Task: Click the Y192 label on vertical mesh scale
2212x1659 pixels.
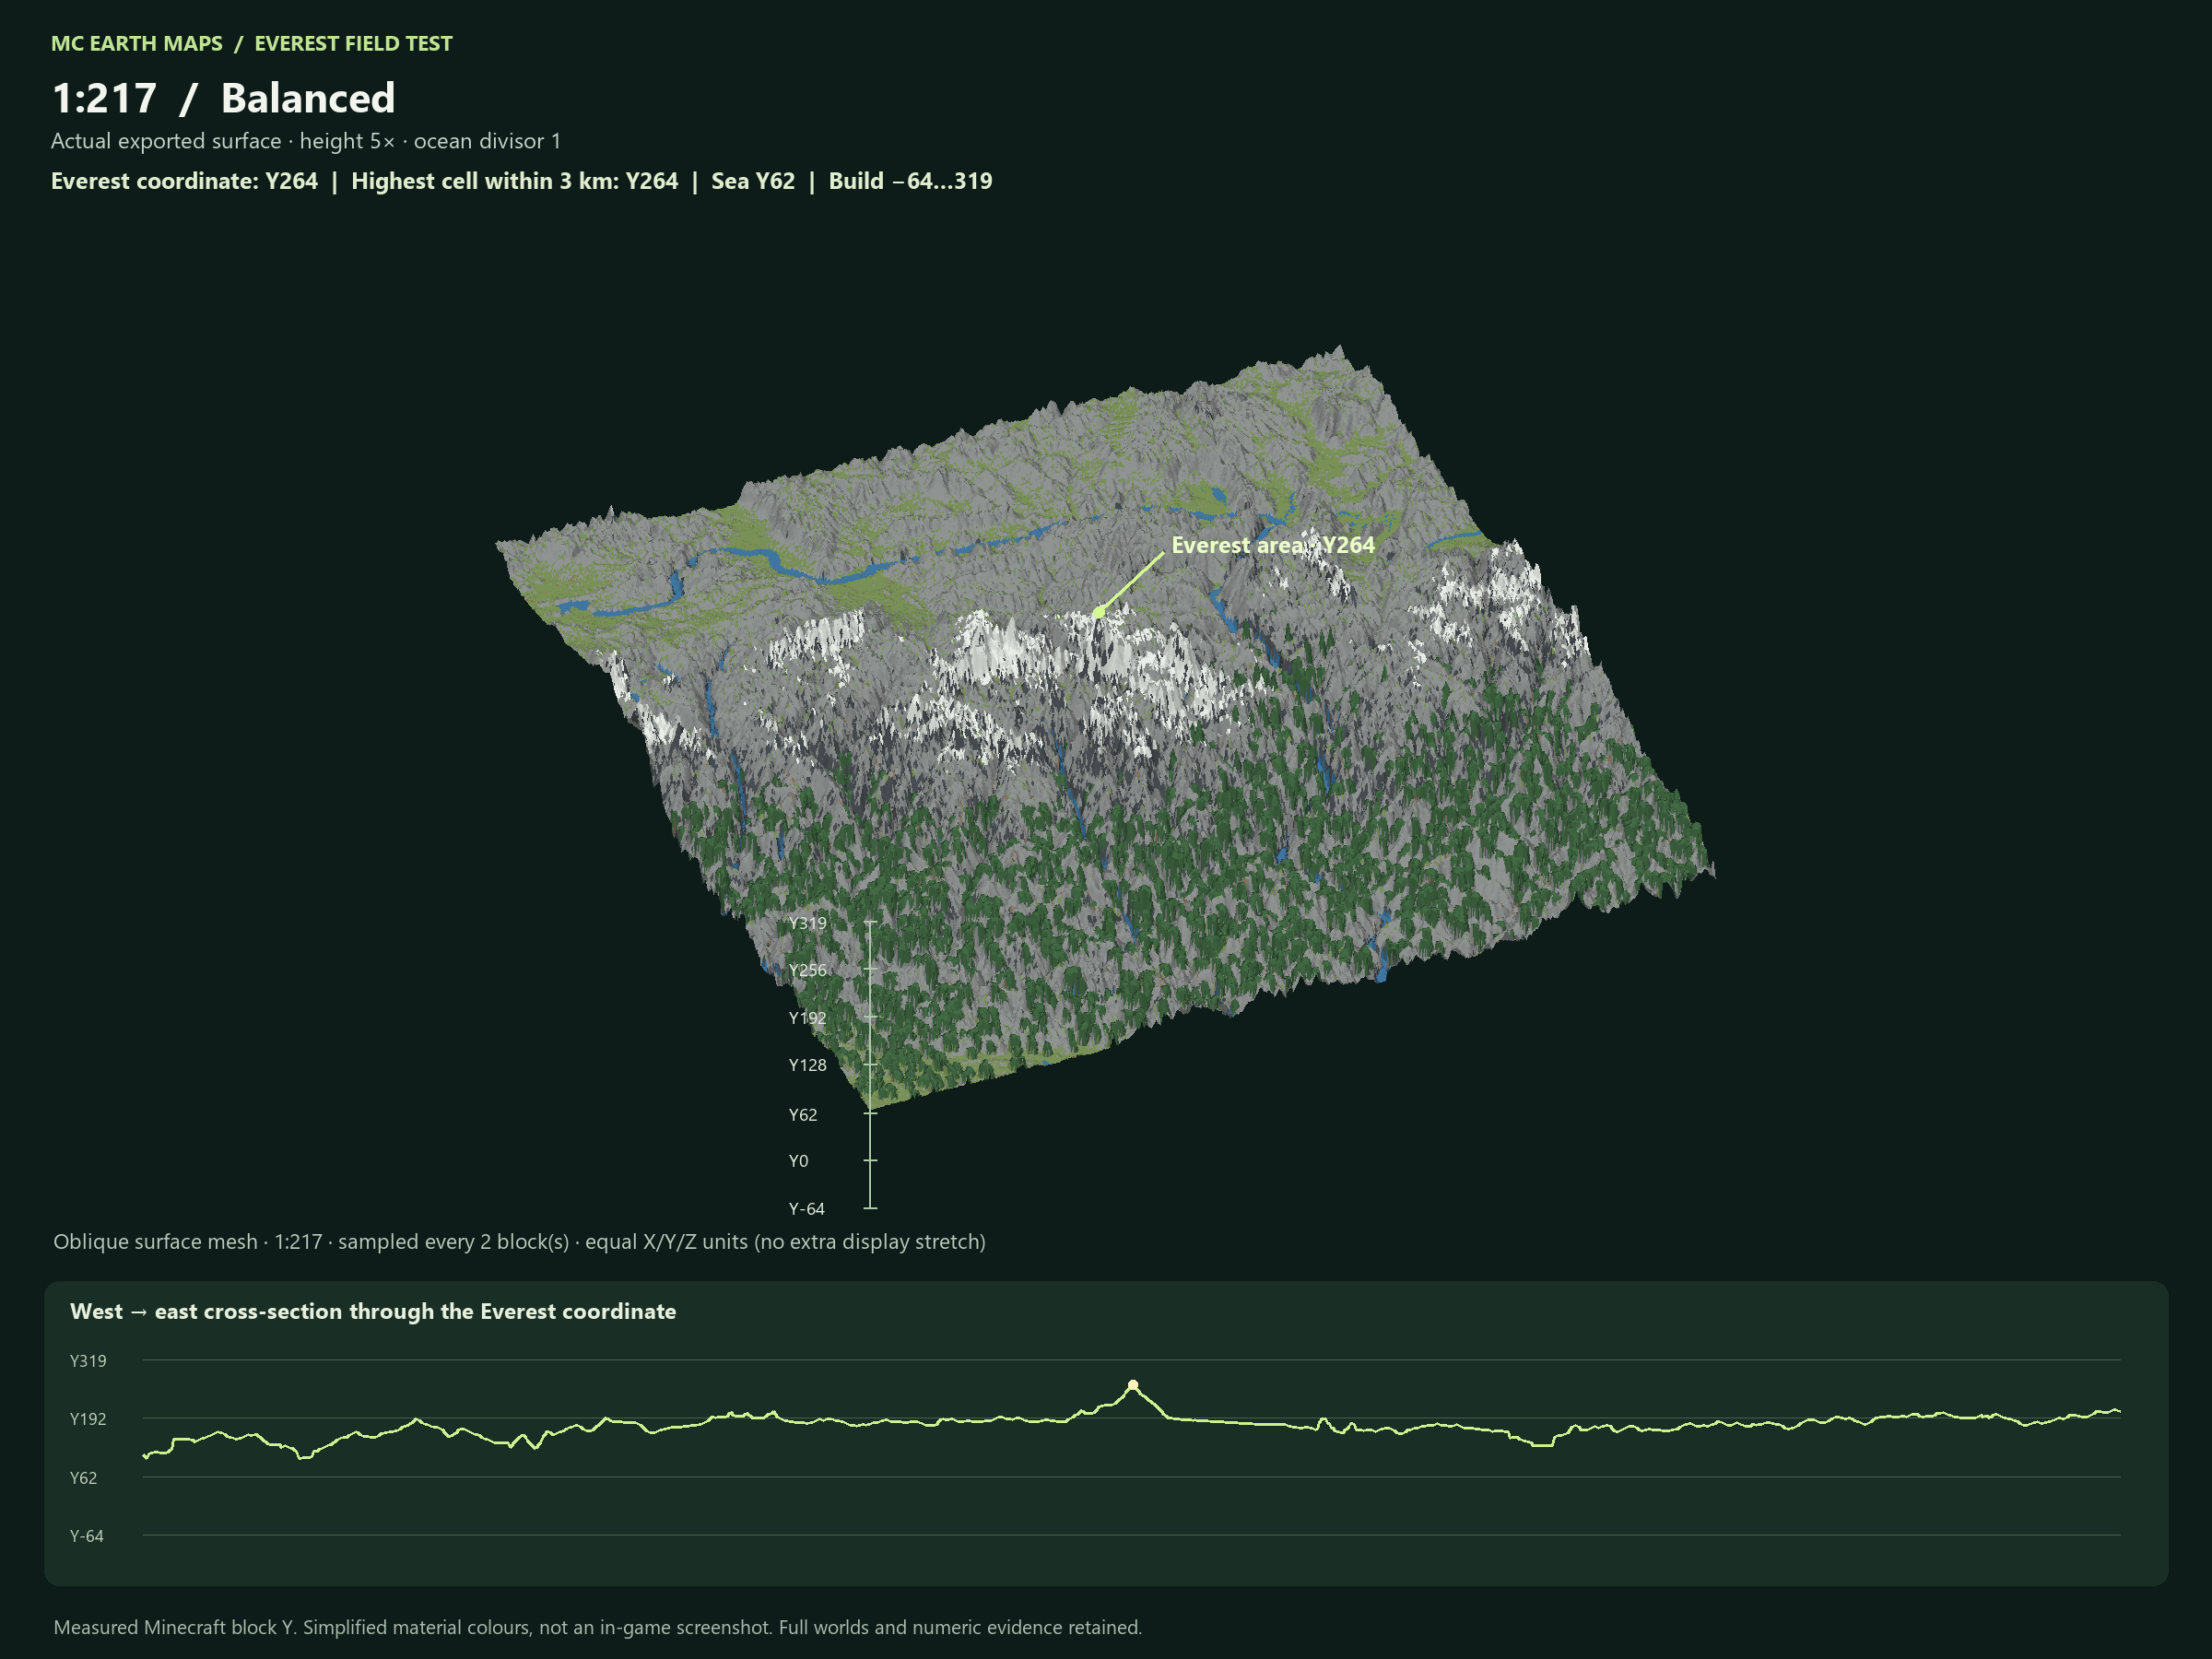Action: point(807,1018)
